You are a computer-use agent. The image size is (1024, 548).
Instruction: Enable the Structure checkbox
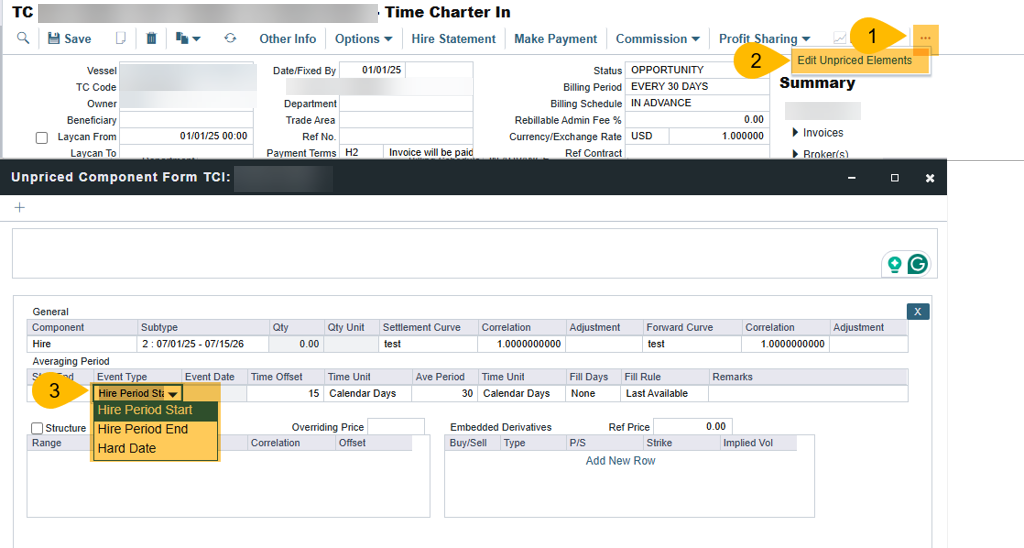pyautogui.click(x=37, y=428)
